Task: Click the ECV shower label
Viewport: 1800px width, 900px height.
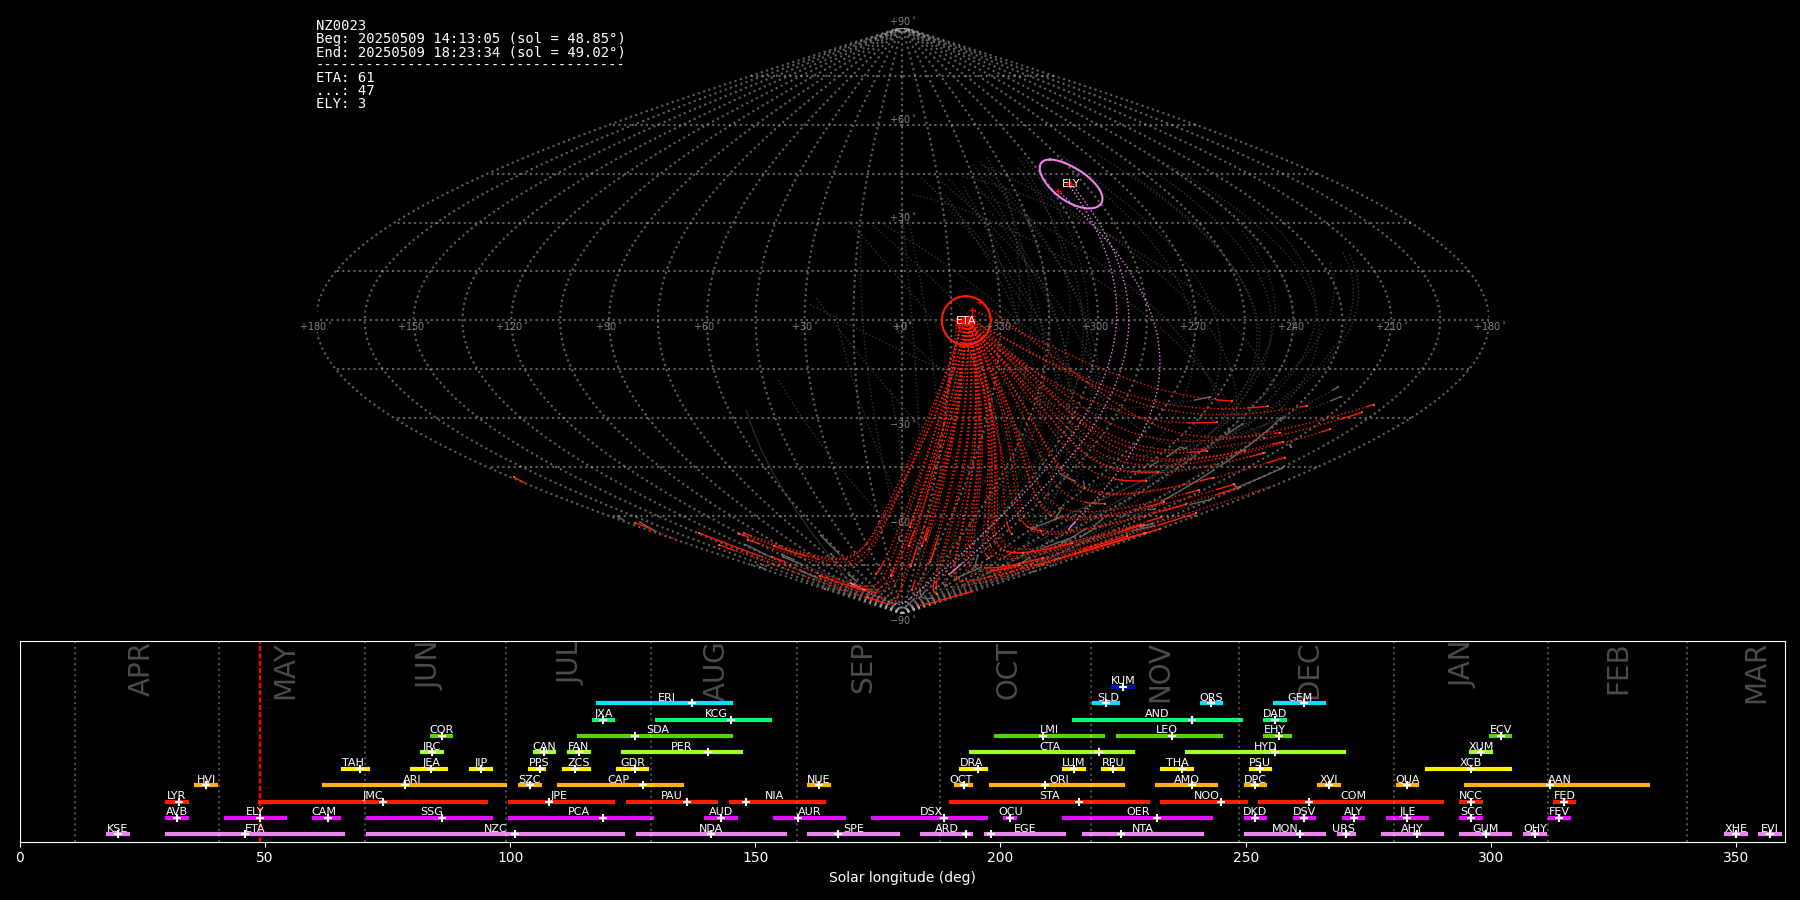Action: pyautogui.click(x=1500, y=730)
